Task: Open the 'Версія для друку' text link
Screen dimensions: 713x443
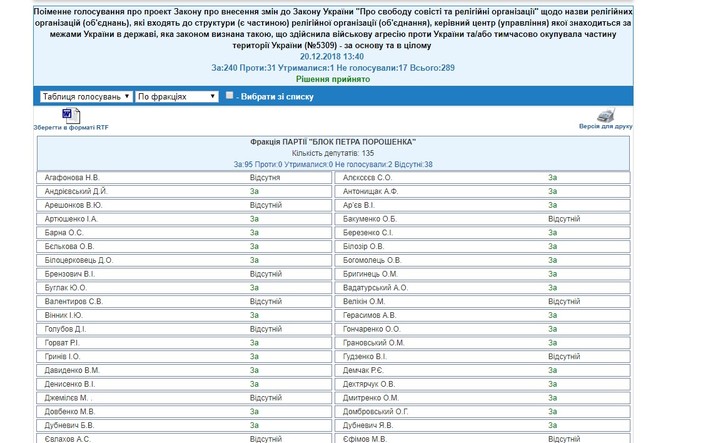Action: 605,127
